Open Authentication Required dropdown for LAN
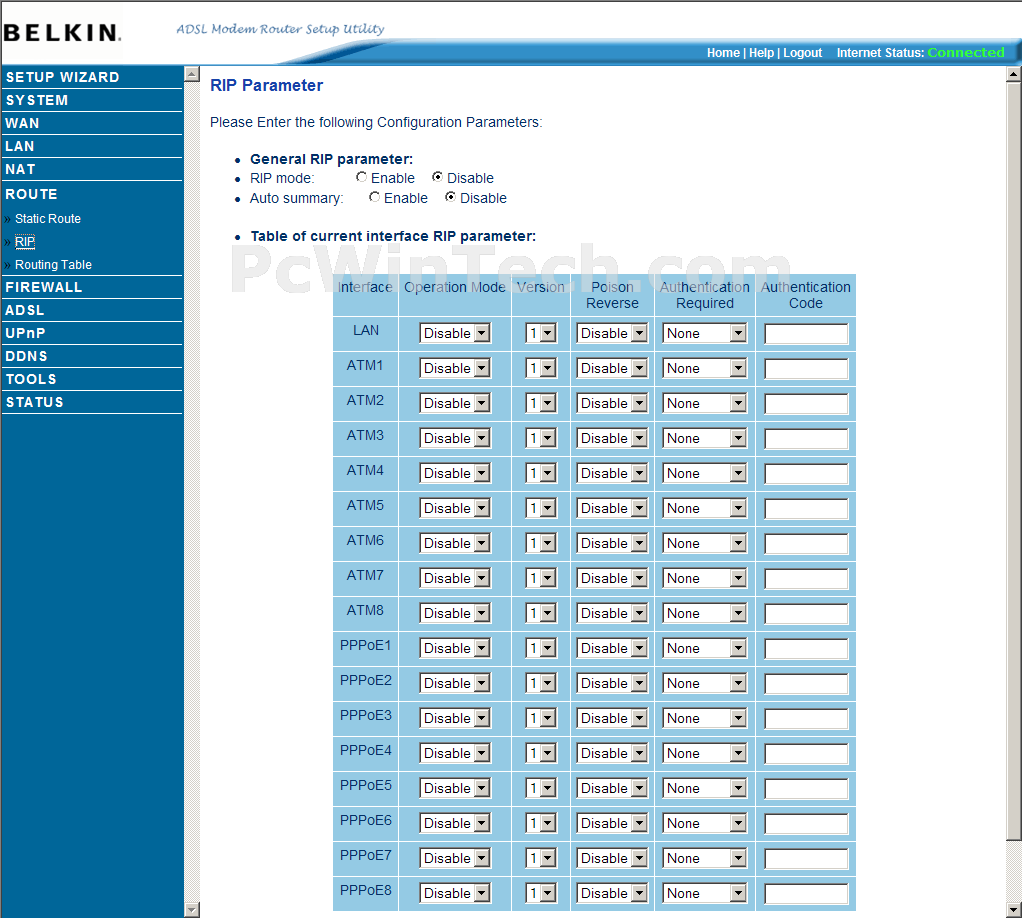Screen dimensions: 1022x918 tap(705, 333)
